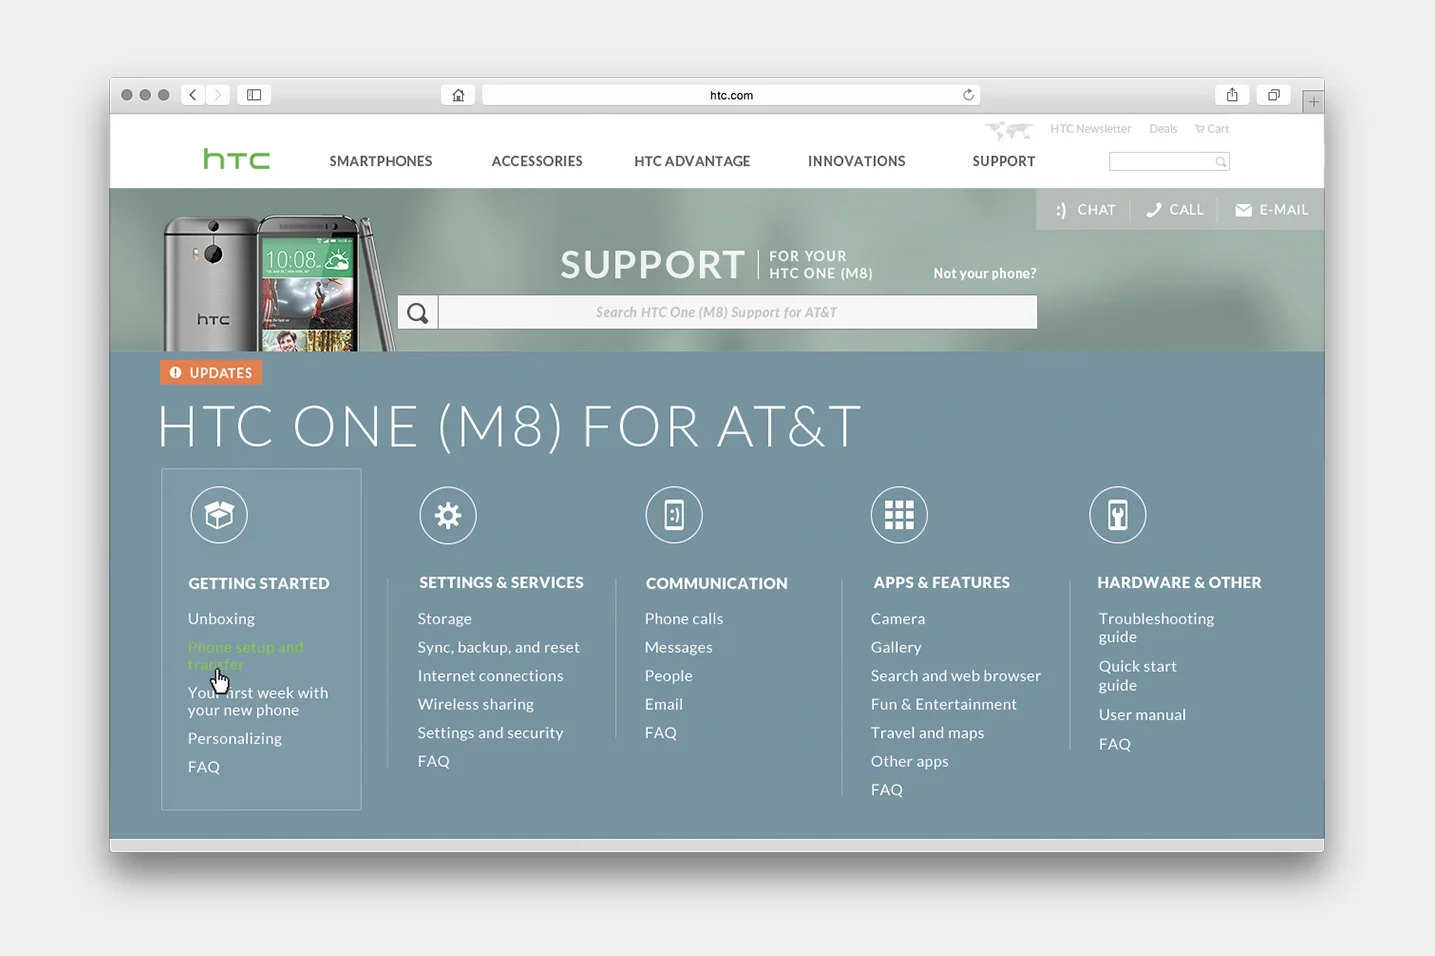
Task: Open the Travel and maps topic
Action: [927, 733]
